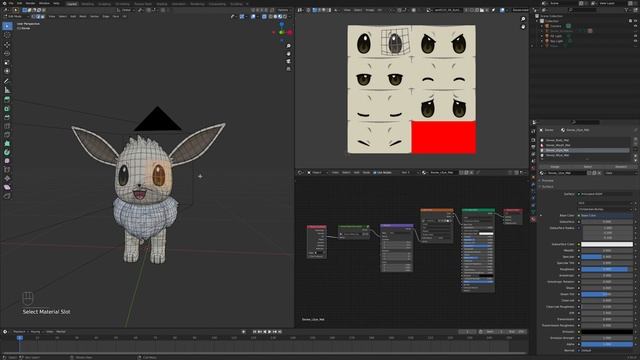Enable face select mode

pos(42,17)
